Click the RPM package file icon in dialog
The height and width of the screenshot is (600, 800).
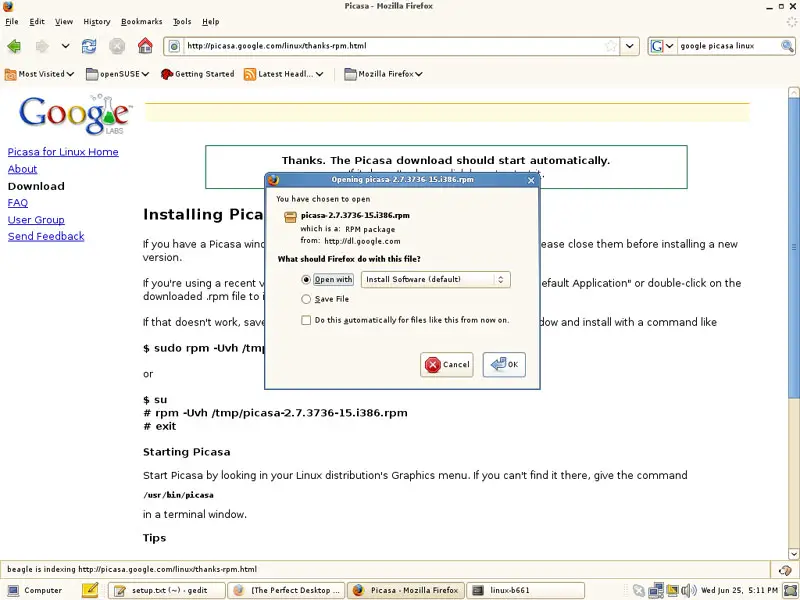(290, 217)
